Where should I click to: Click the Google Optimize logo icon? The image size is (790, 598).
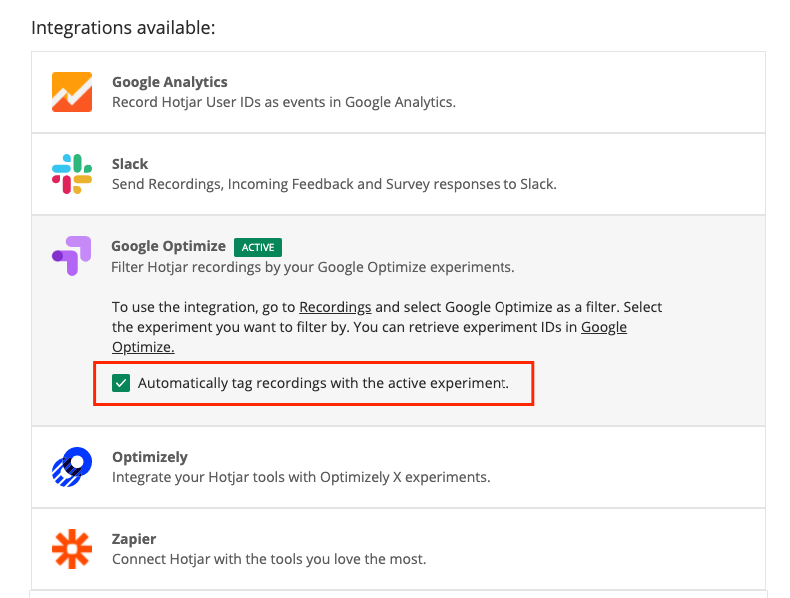tap(71, 257)
